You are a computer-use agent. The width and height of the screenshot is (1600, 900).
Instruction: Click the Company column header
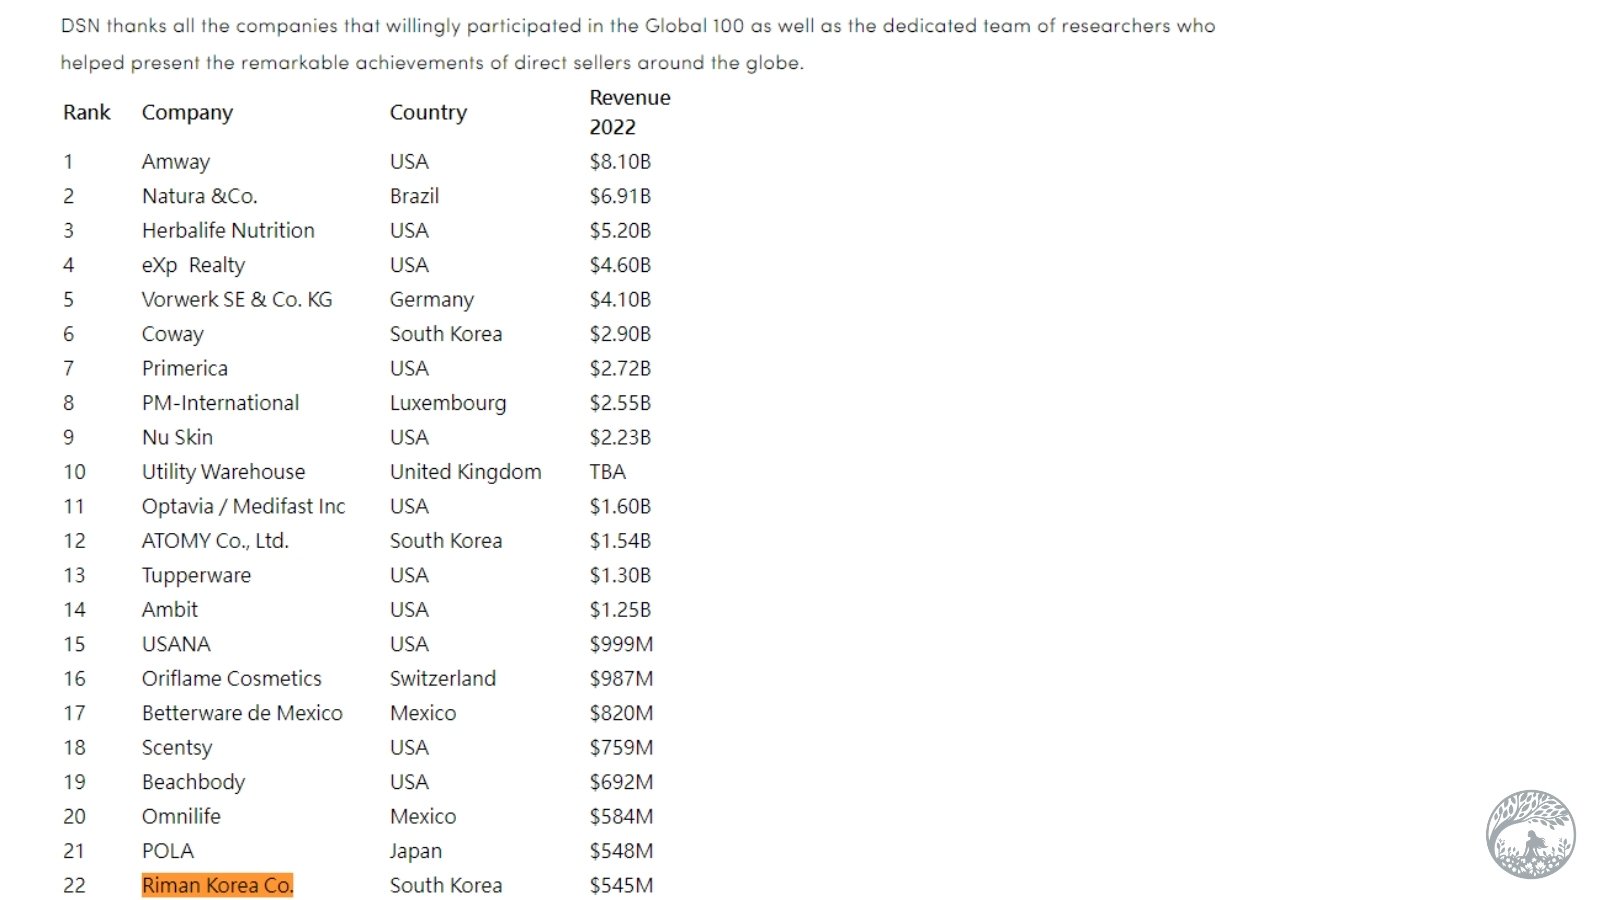coord(187,113)
